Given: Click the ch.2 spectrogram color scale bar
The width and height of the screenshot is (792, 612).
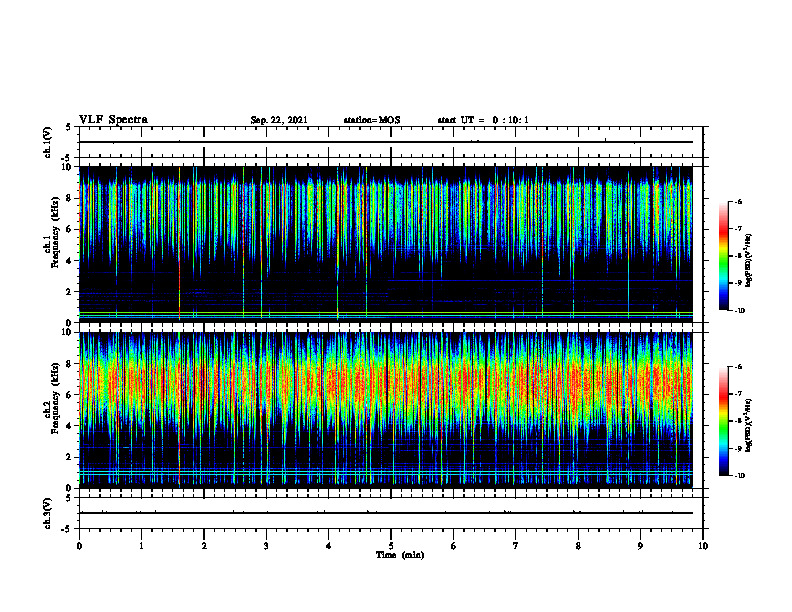Looking at the screenshot, I should pos(723,421).
